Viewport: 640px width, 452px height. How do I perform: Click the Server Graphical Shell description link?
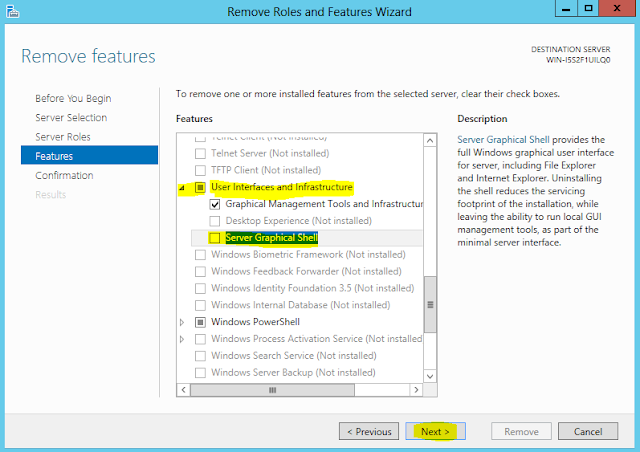click(503, 140)
